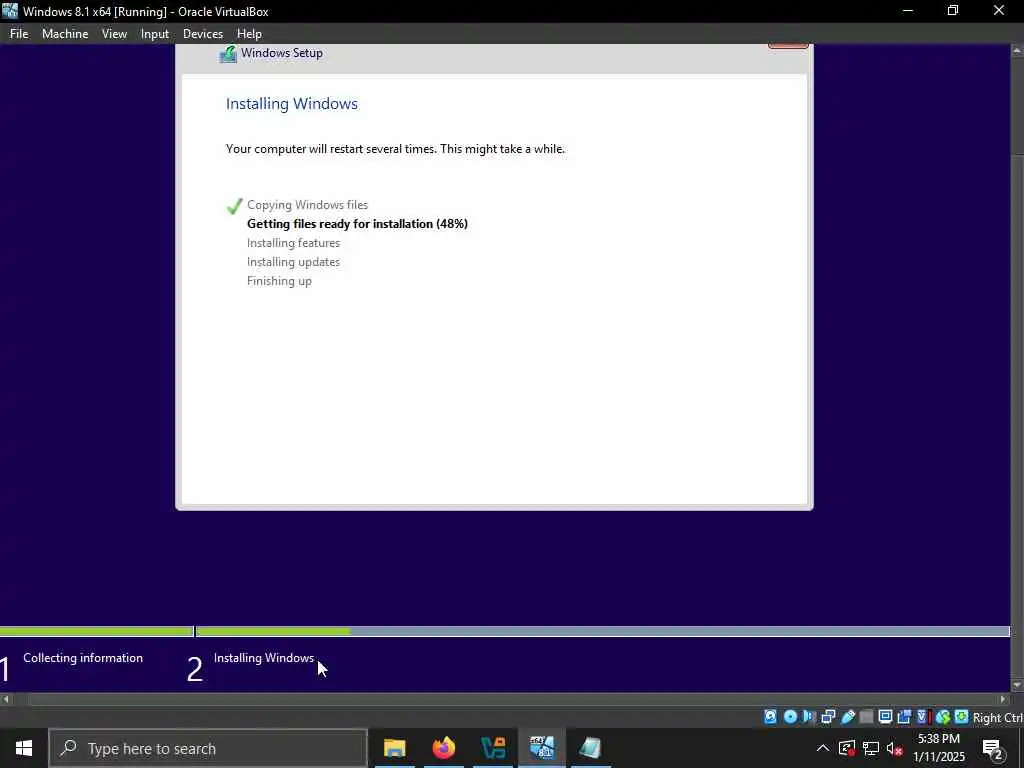Open the Input menu
This screenshot has width=1024, height=768.
click(x=155, y=33)
